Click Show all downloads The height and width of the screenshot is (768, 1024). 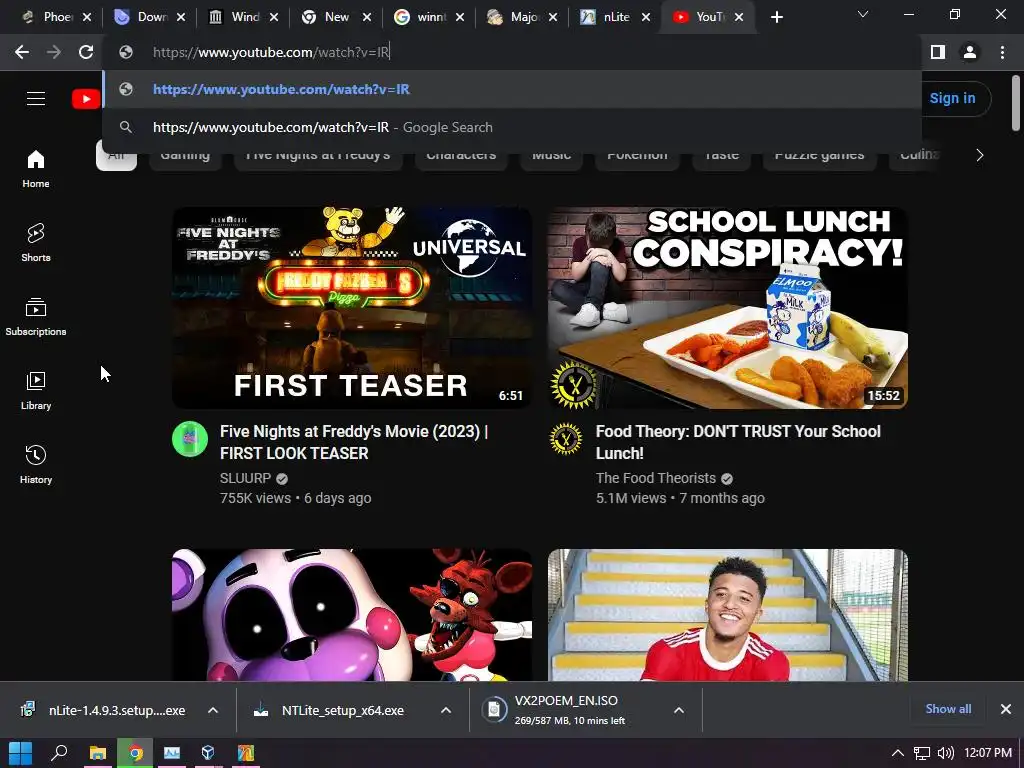click(x=948, y=709)
